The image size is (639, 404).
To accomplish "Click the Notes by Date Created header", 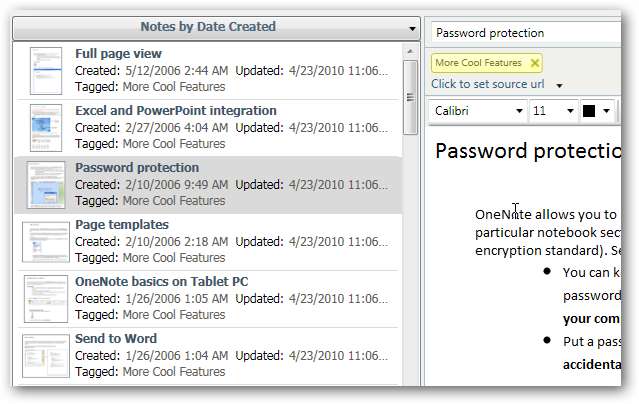I will [x=207, y=27].
